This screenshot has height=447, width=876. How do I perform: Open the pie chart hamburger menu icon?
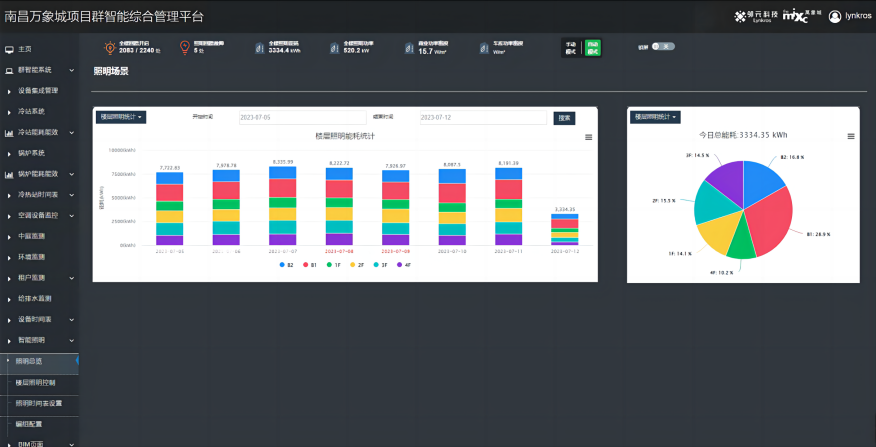tap(851, 136)
